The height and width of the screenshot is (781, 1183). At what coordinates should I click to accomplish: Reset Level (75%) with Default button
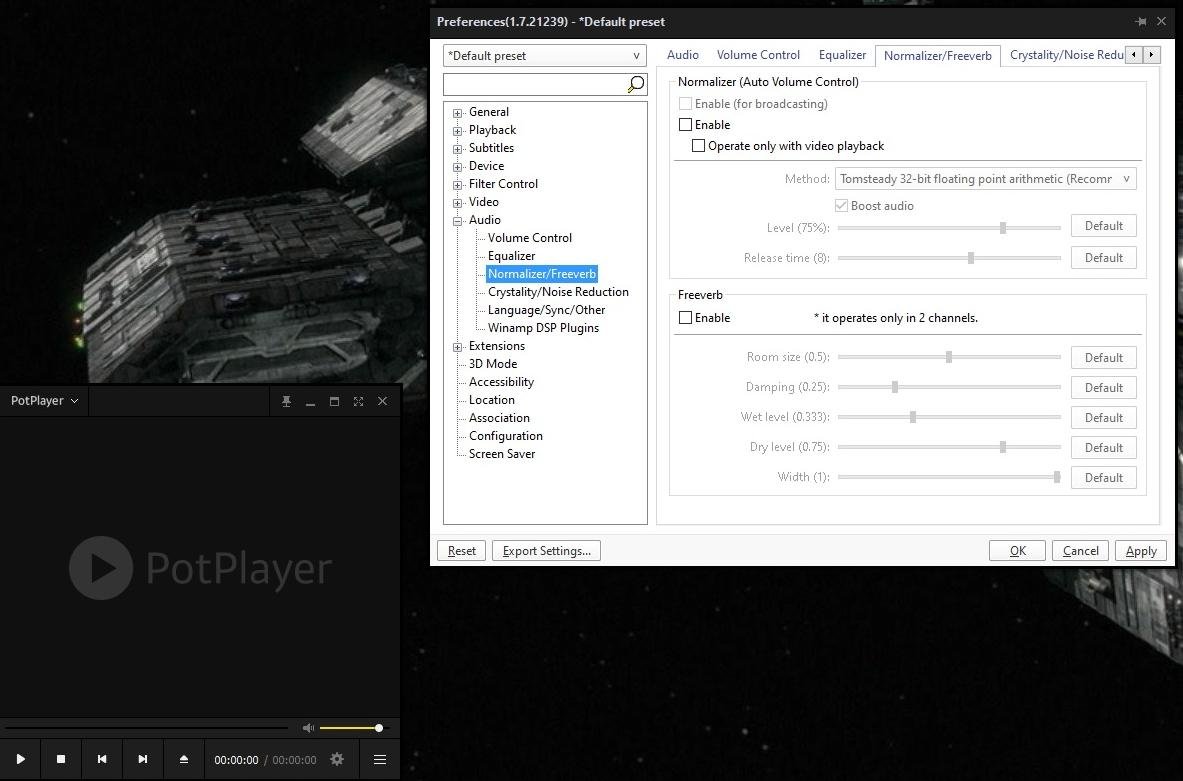coord(1104,226)
